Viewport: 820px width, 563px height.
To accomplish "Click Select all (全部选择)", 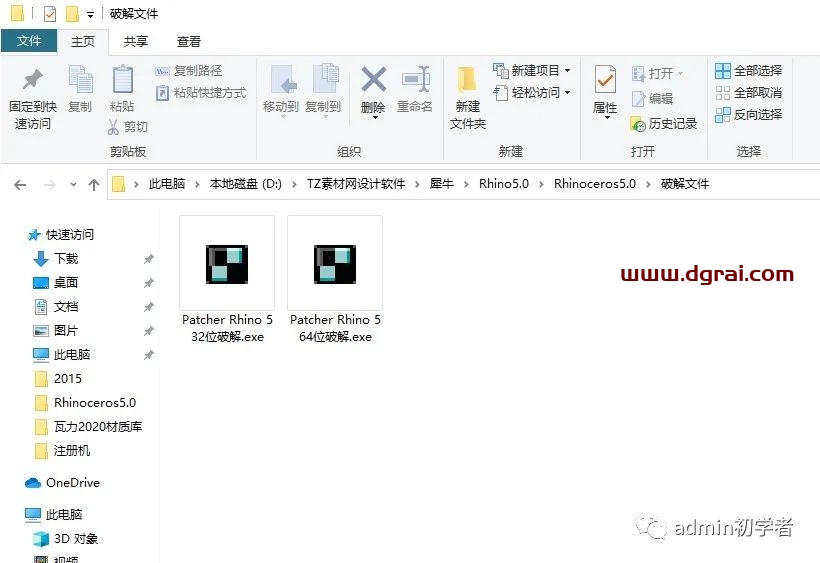I will click(x=748, y=71).
